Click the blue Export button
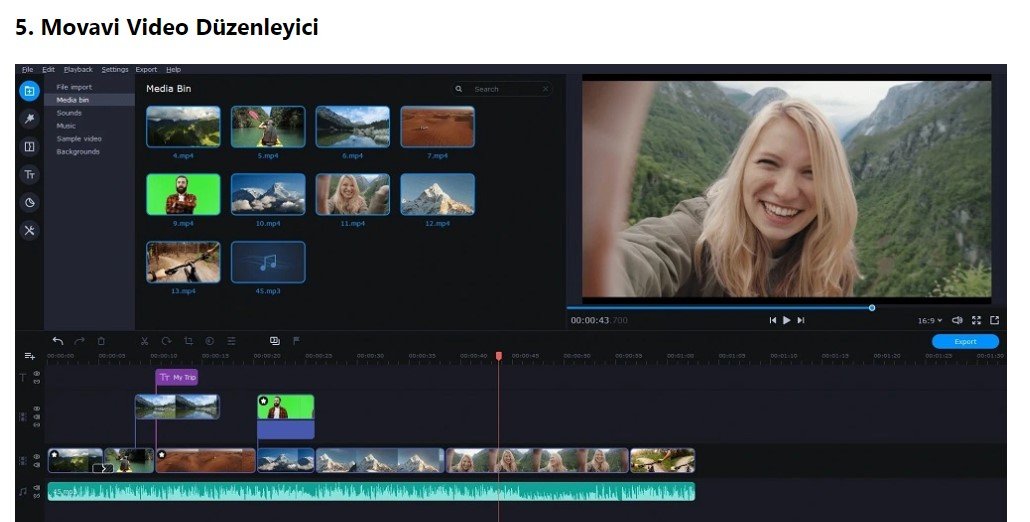Viewport: 1030px width, 522px height. tap(964, 342)
